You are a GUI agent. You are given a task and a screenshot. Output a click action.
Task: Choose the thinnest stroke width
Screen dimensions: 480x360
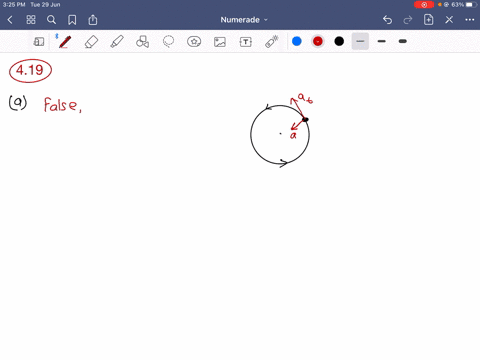(360, 41)
